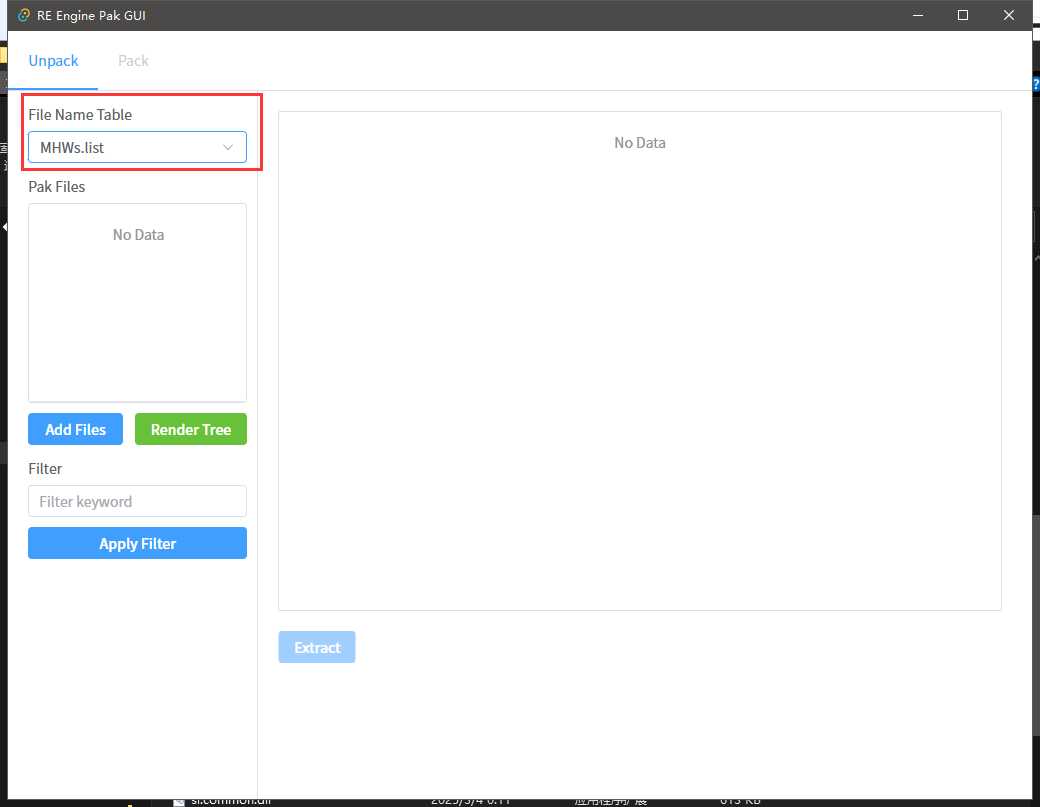This screenshot has width=1040, height=807.
Task: Click 'No Data' in the main tree panel
Action: point(639,143)
